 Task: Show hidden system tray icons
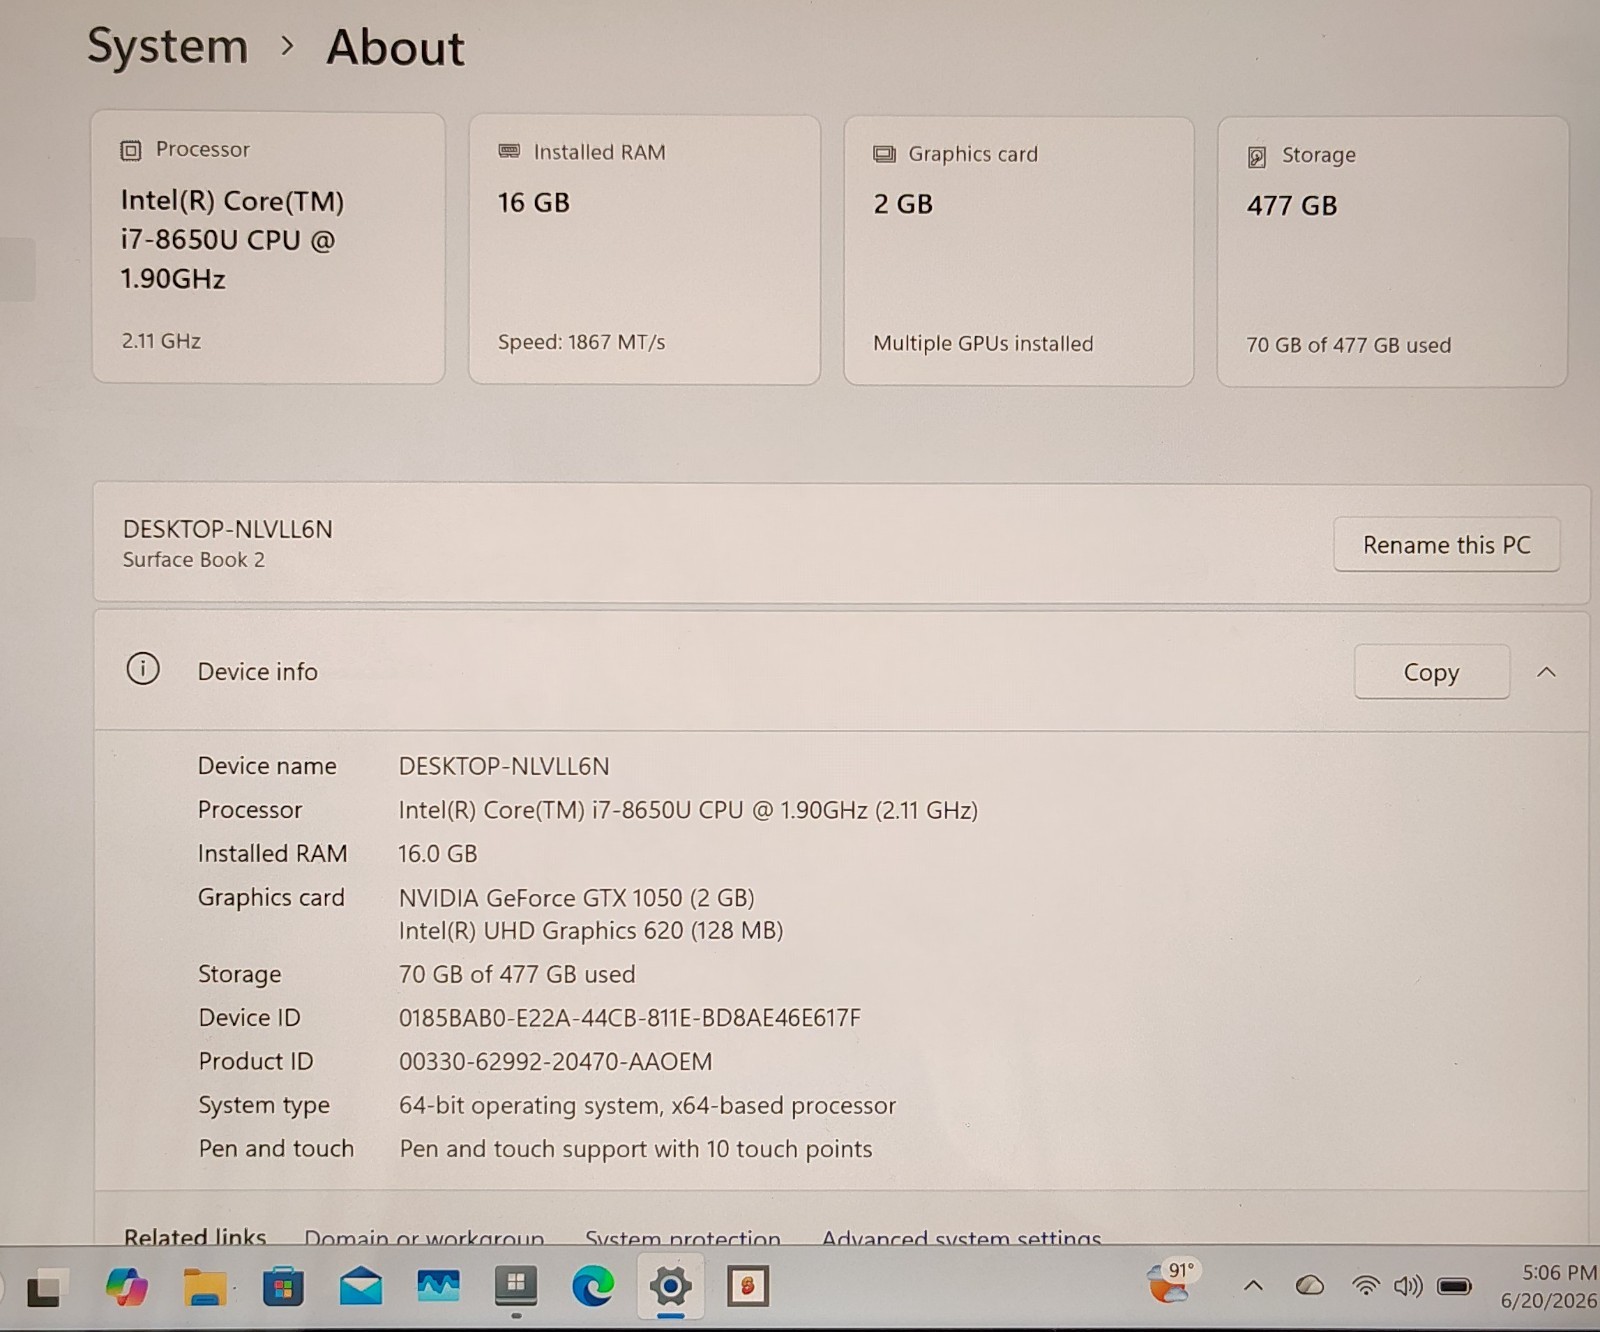[x=1253, y=1287]
